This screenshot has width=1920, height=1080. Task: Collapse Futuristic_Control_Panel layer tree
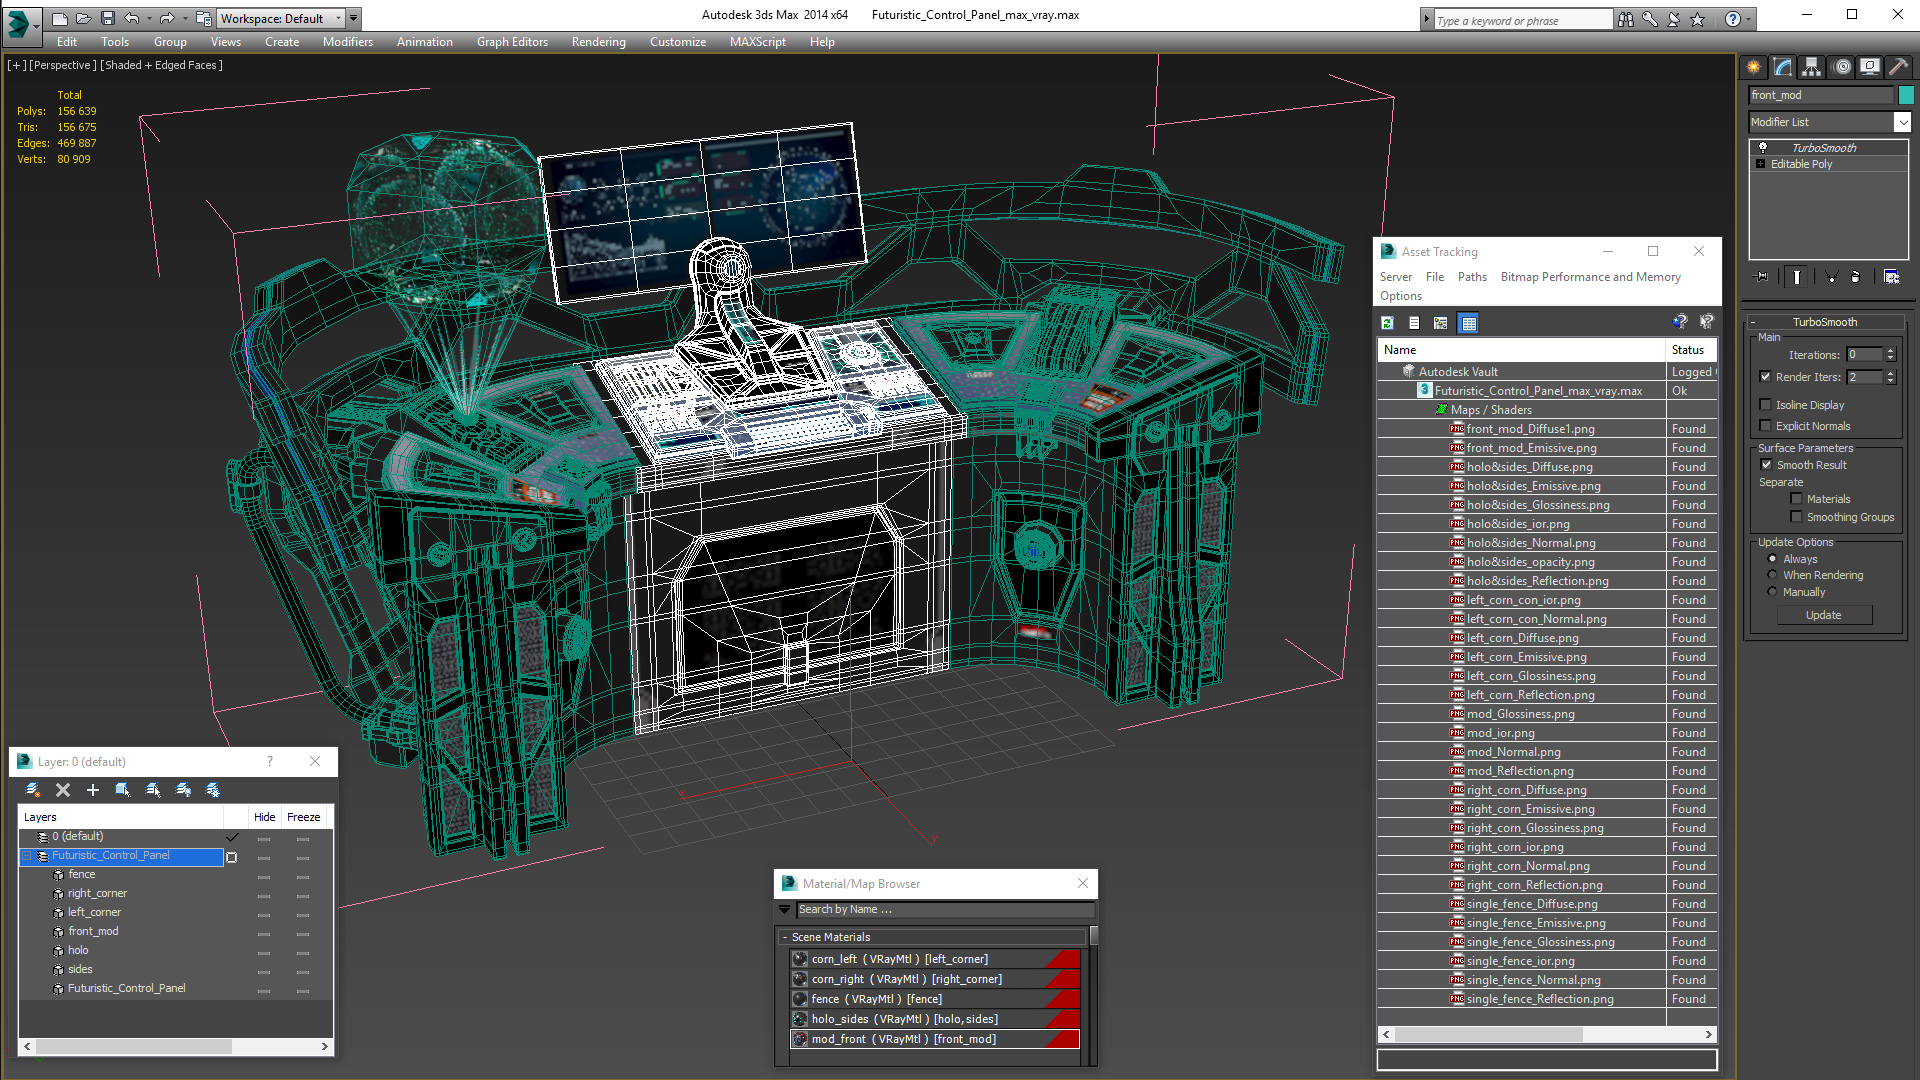coord(28,856)
